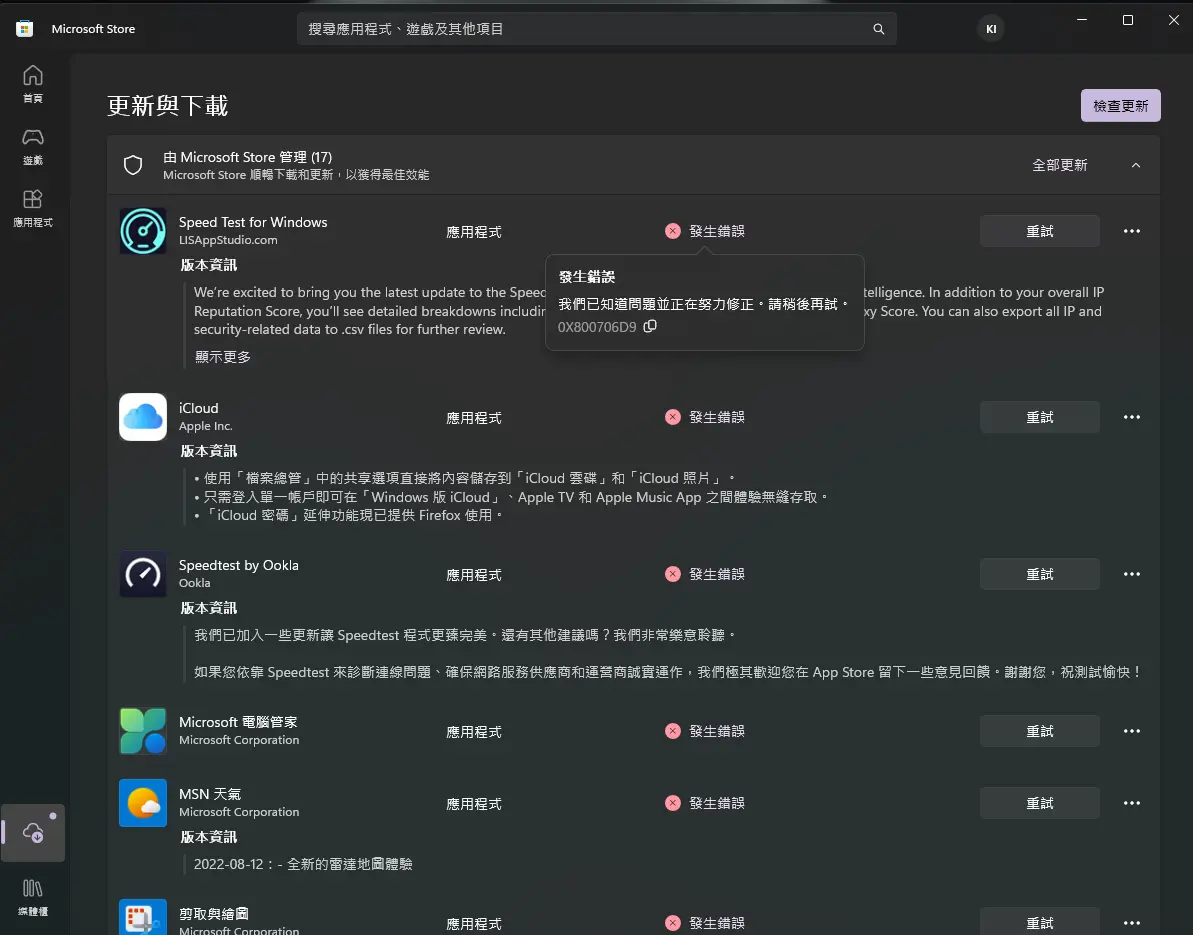Screen dimensions: 1193x935
Task: Click 全部更新 to update all
Action: click(1059, 165)
